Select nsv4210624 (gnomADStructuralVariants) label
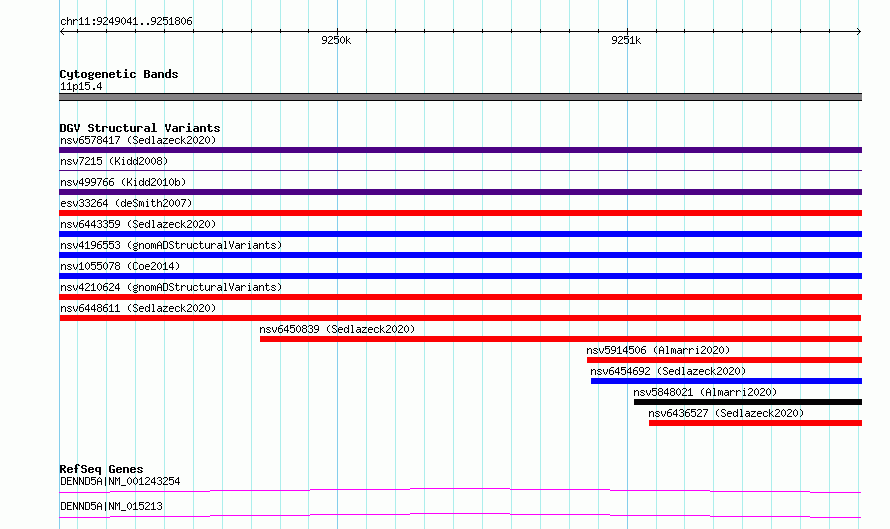Viewport: 890px width, 529px height. click(x=171, y=287)
